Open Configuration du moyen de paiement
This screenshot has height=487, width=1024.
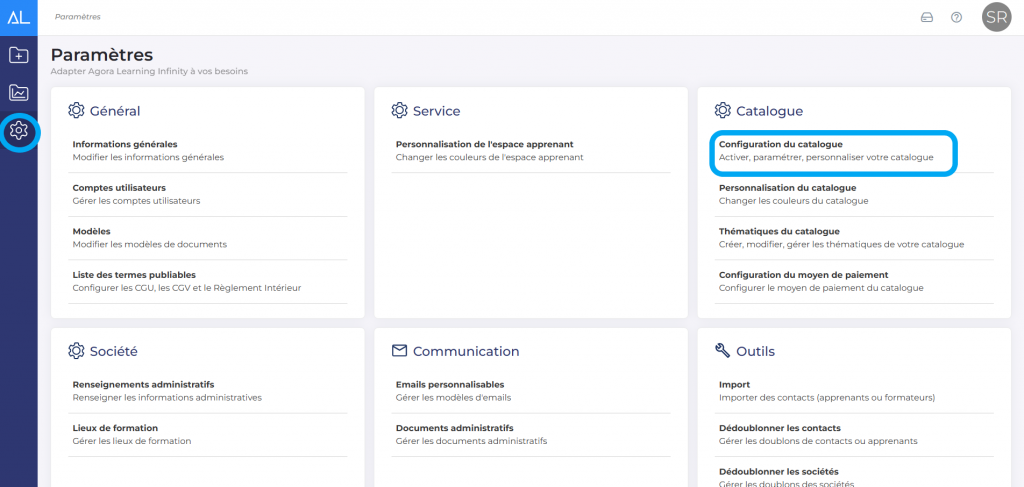click(803, 275)
